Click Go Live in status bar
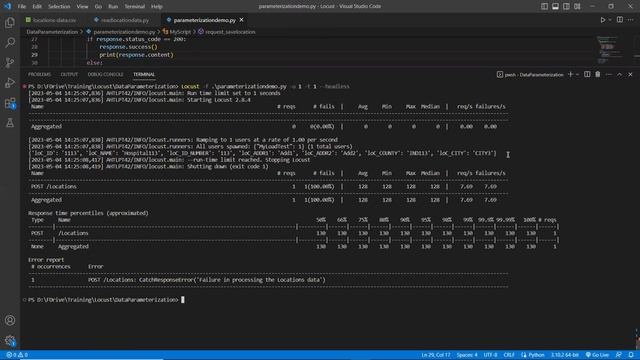Image resolution: width=640 pixels, height=360 pixels. (x=597, y=355)
